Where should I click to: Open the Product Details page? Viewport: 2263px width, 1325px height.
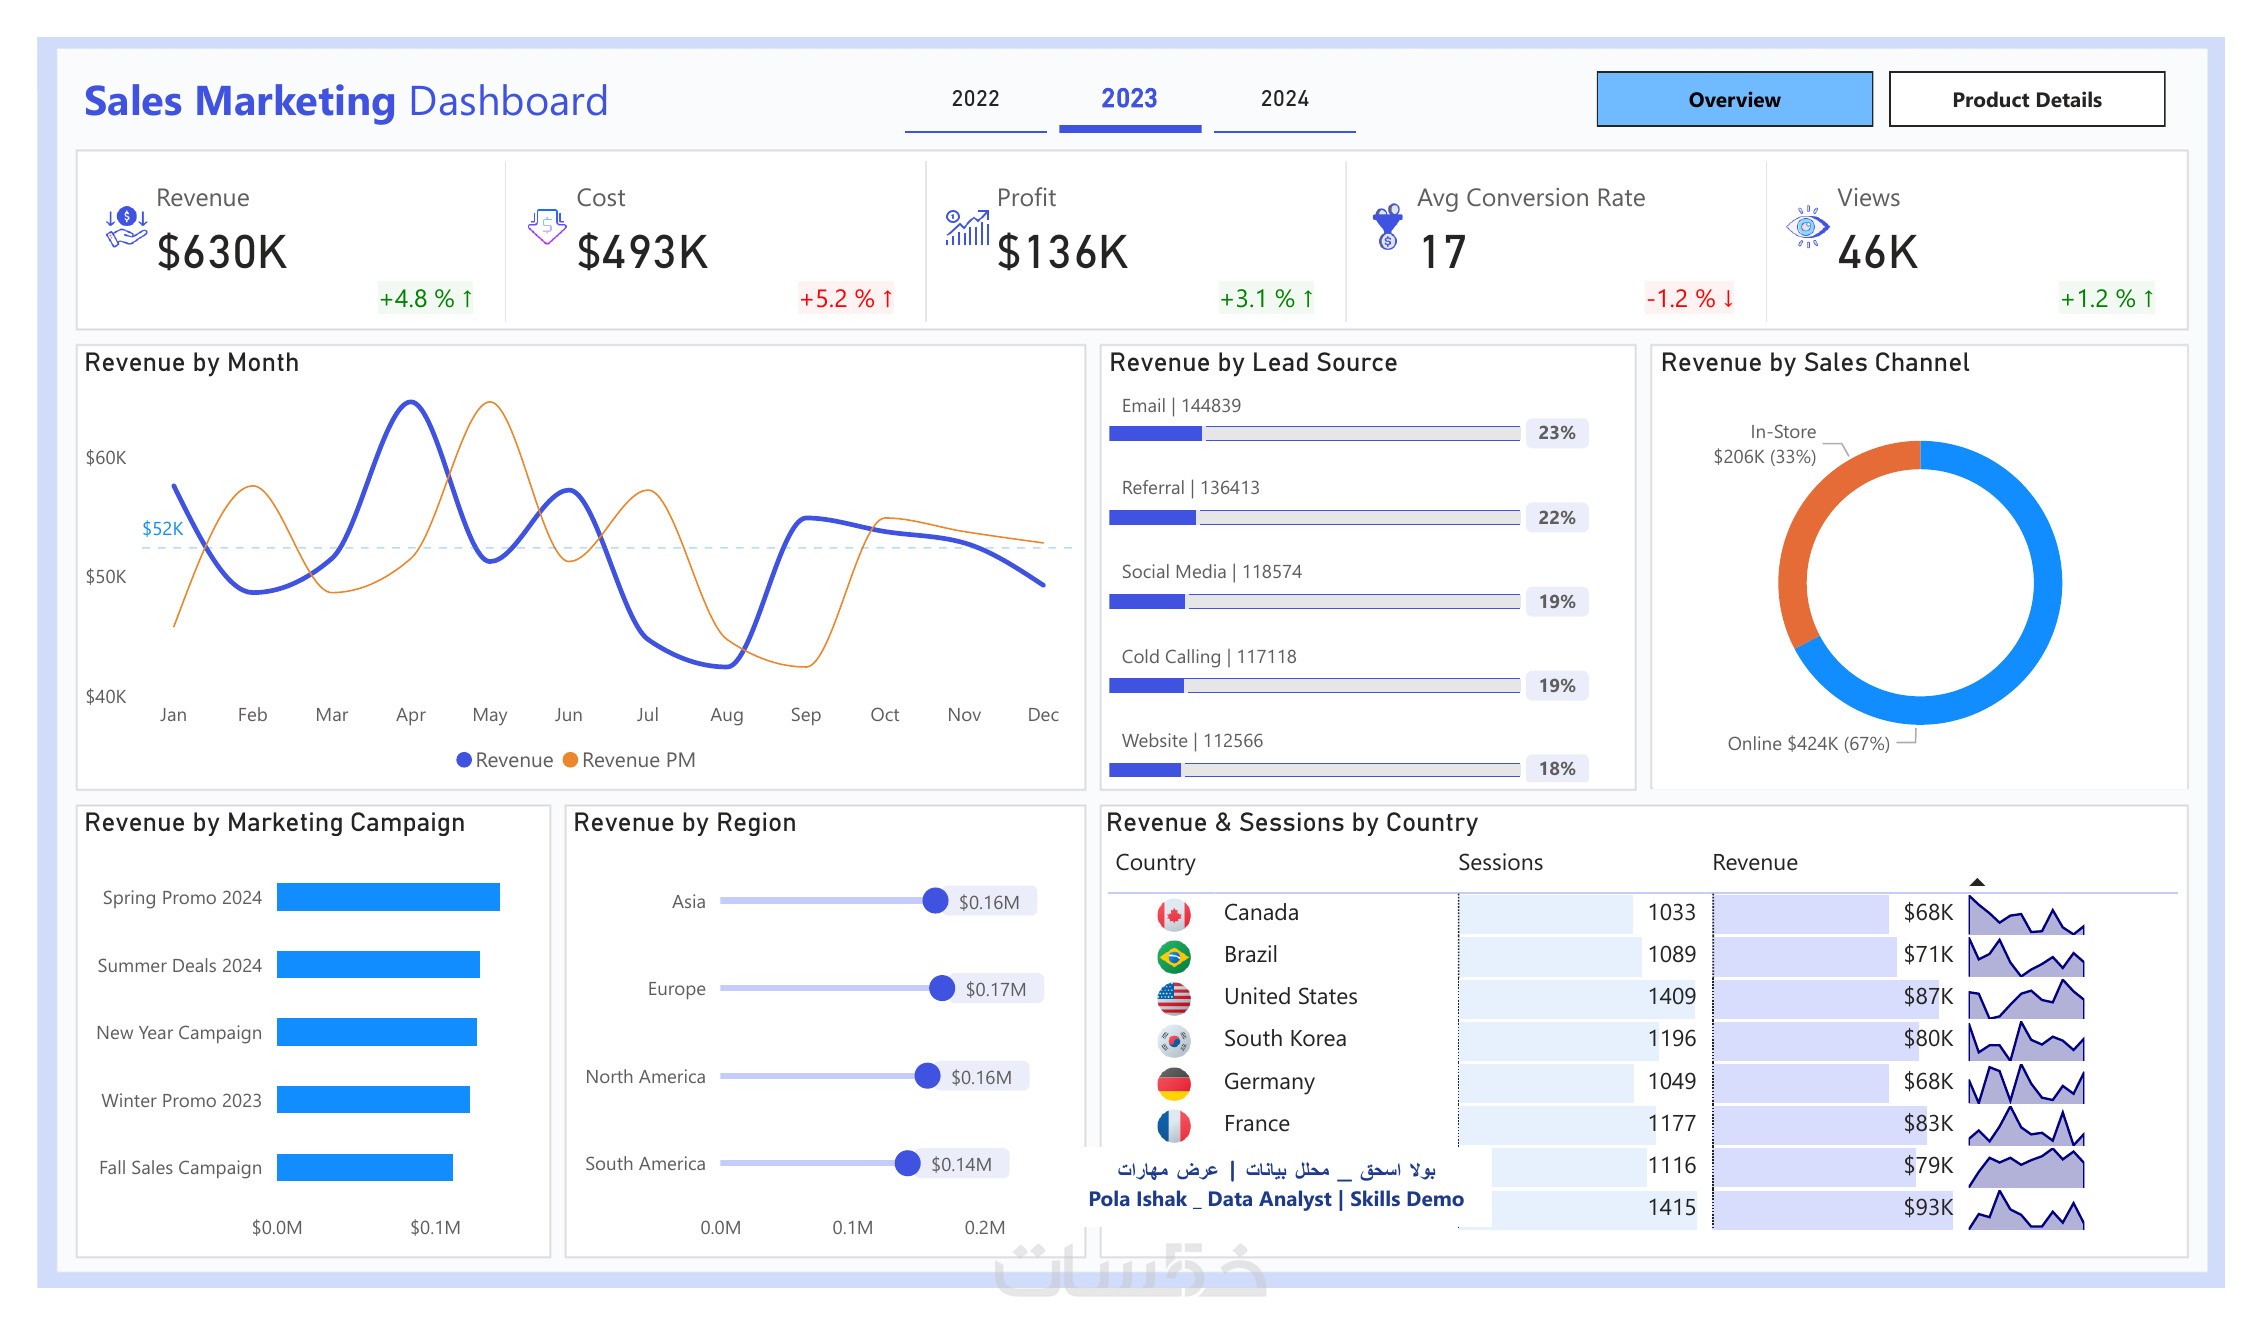click(x=2026, y=99)
